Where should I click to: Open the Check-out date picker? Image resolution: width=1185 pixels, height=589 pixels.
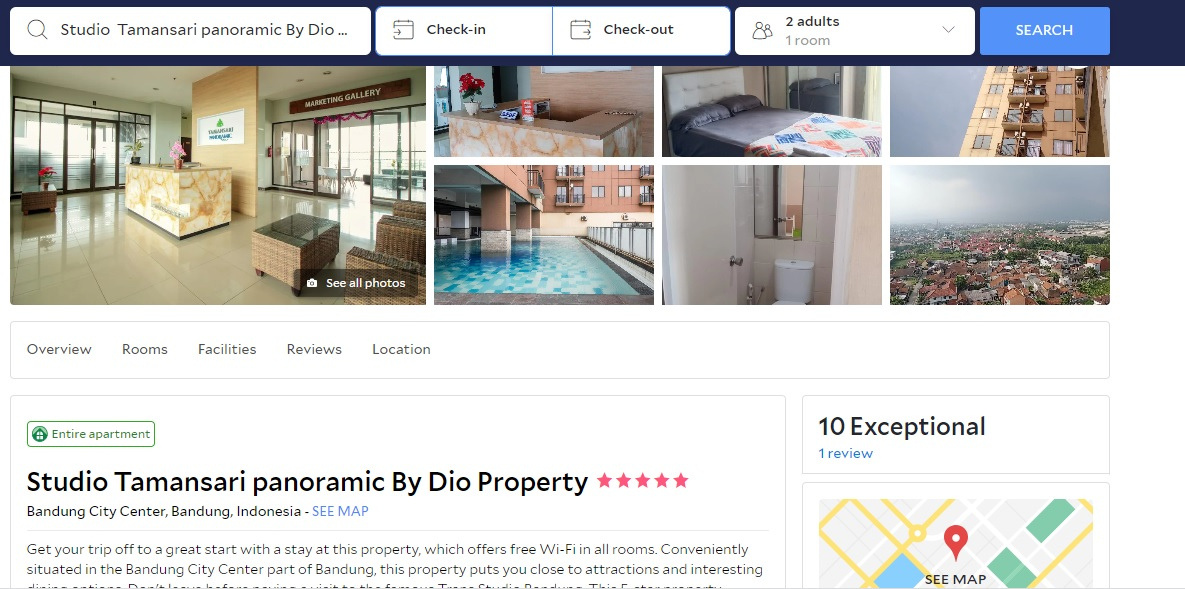coord(641,31)
